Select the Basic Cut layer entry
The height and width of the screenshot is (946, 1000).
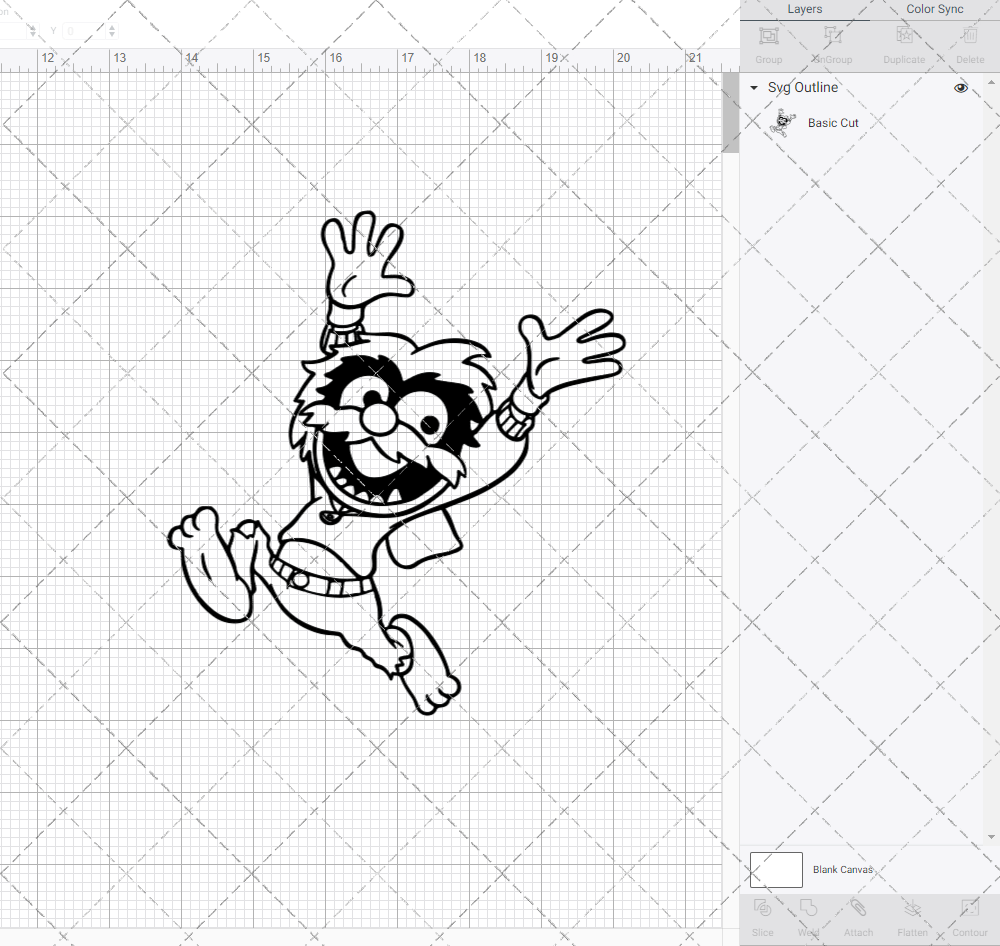(x=833, y=122)
